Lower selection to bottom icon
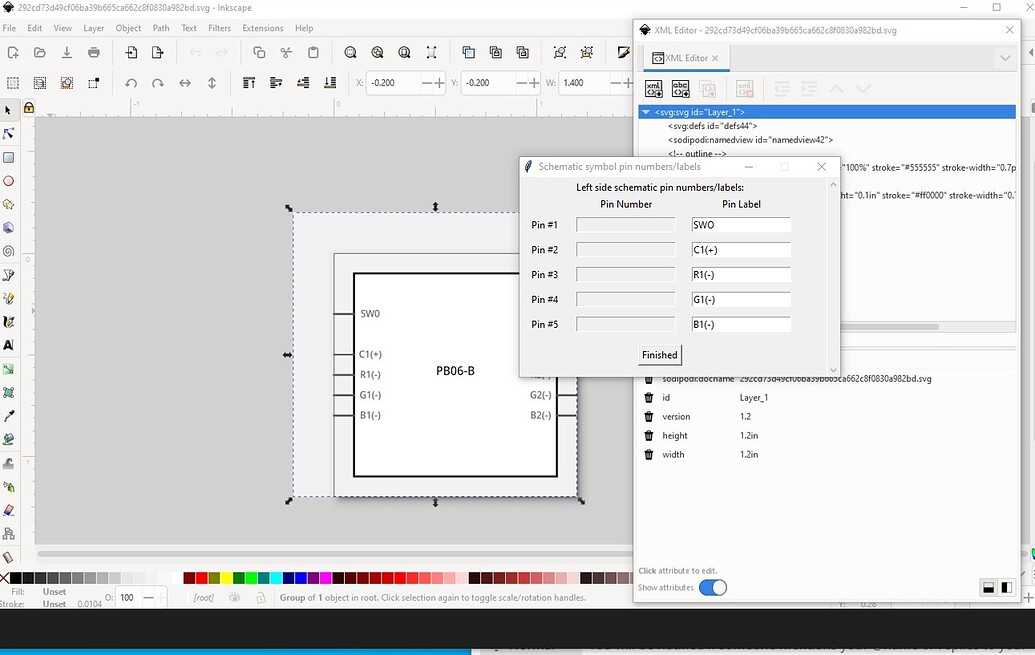This screenshot has height=655, width=1035. click(x=329, y=83)
